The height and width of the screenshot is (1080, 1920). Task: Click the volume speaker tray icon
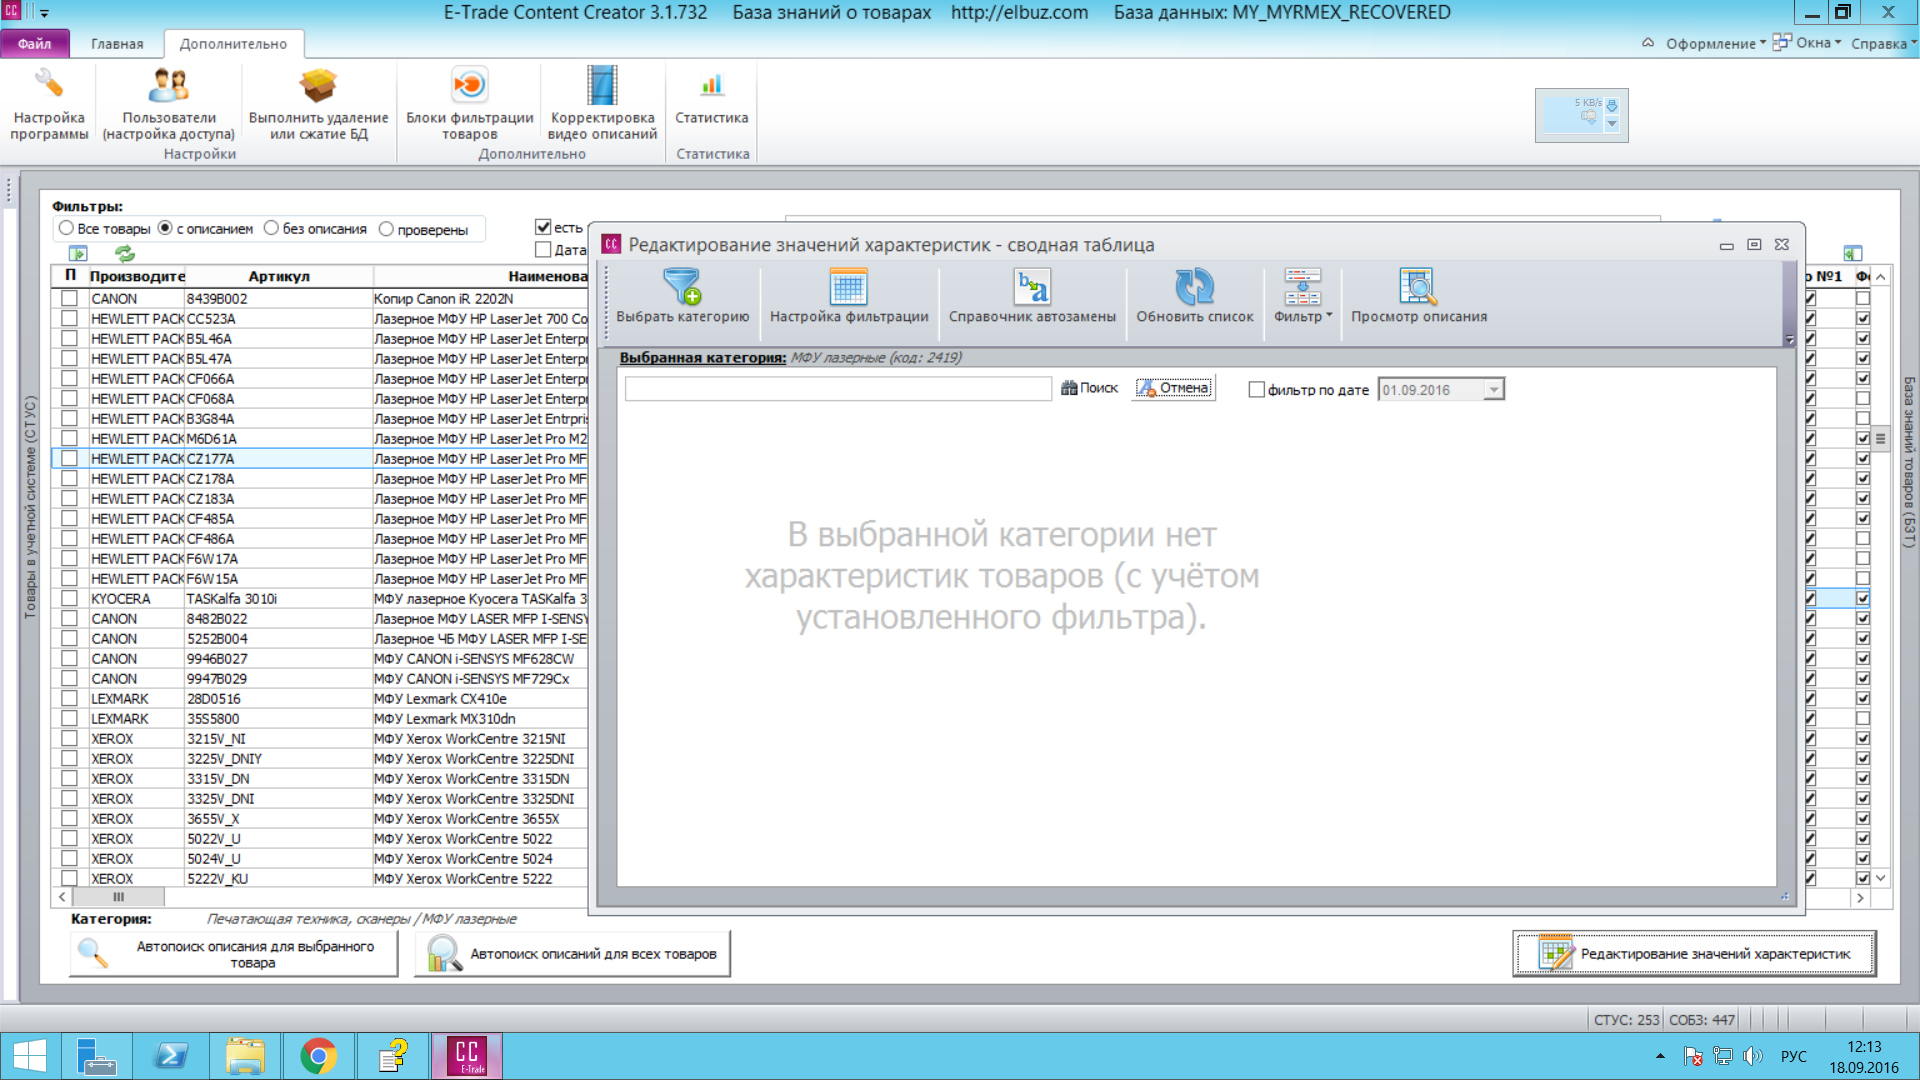[x=1752, y=1056]
